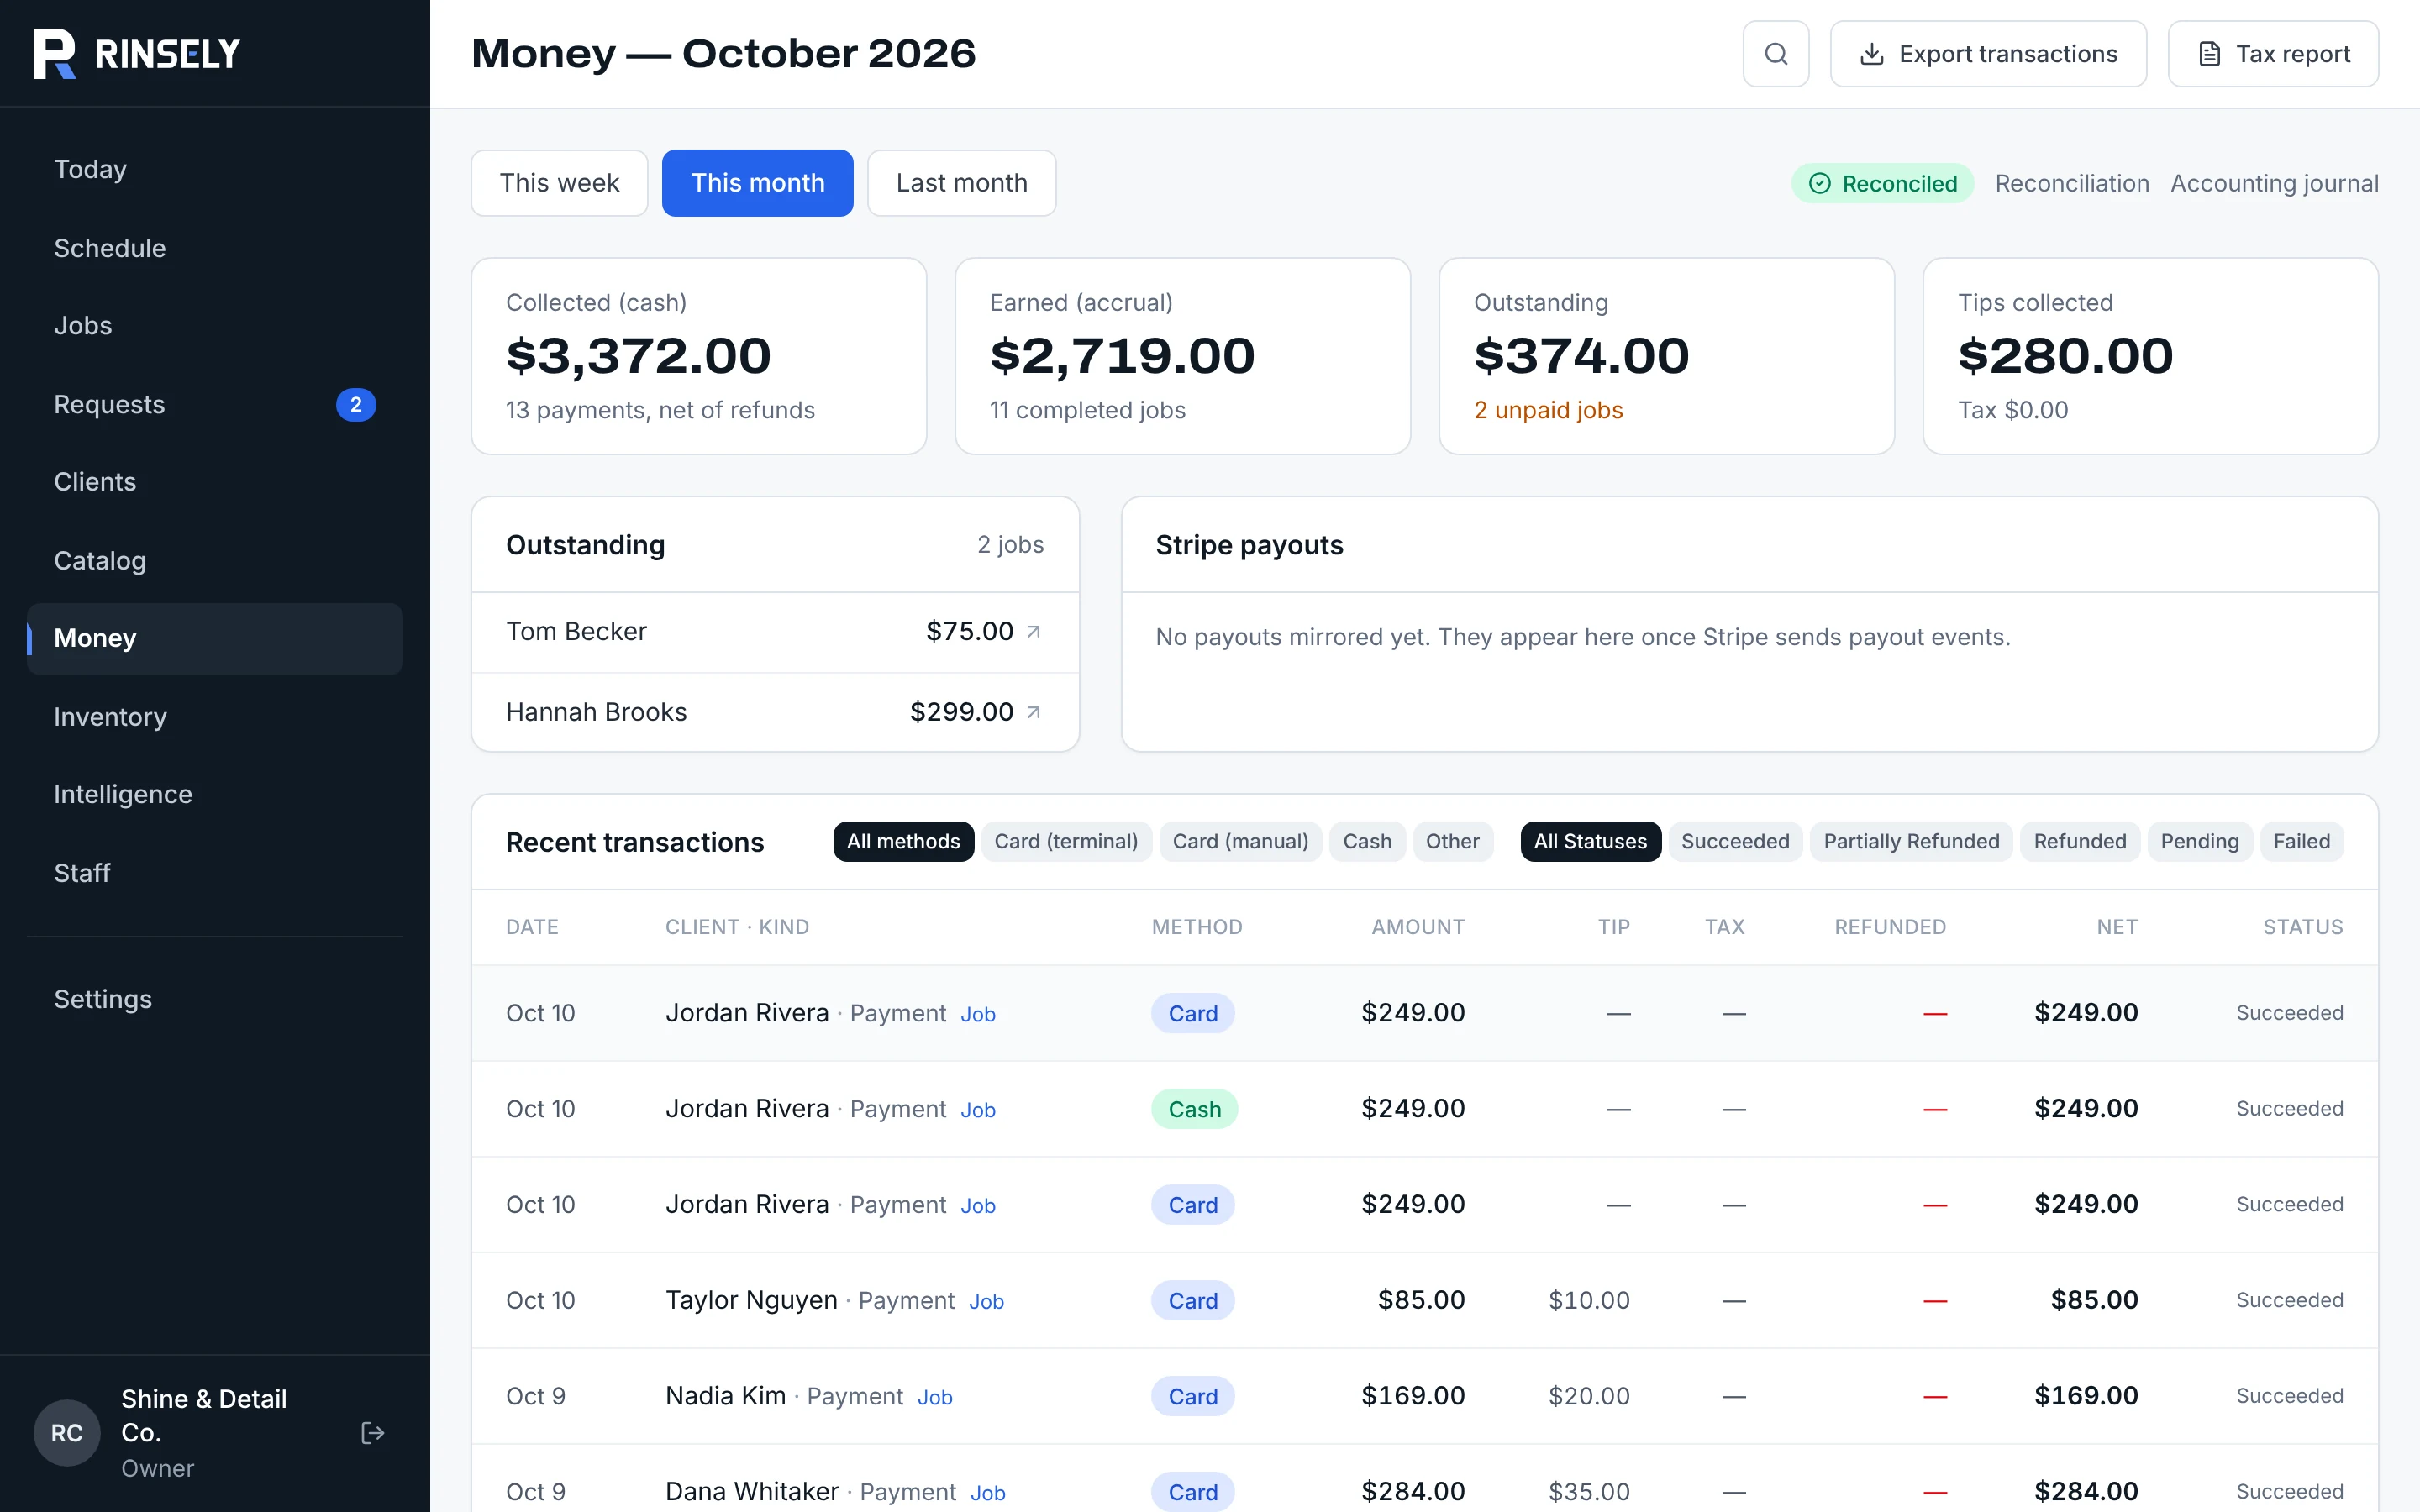
Task: Click the Collected (cash) $3,372.00 card
Action: [699, 356]
